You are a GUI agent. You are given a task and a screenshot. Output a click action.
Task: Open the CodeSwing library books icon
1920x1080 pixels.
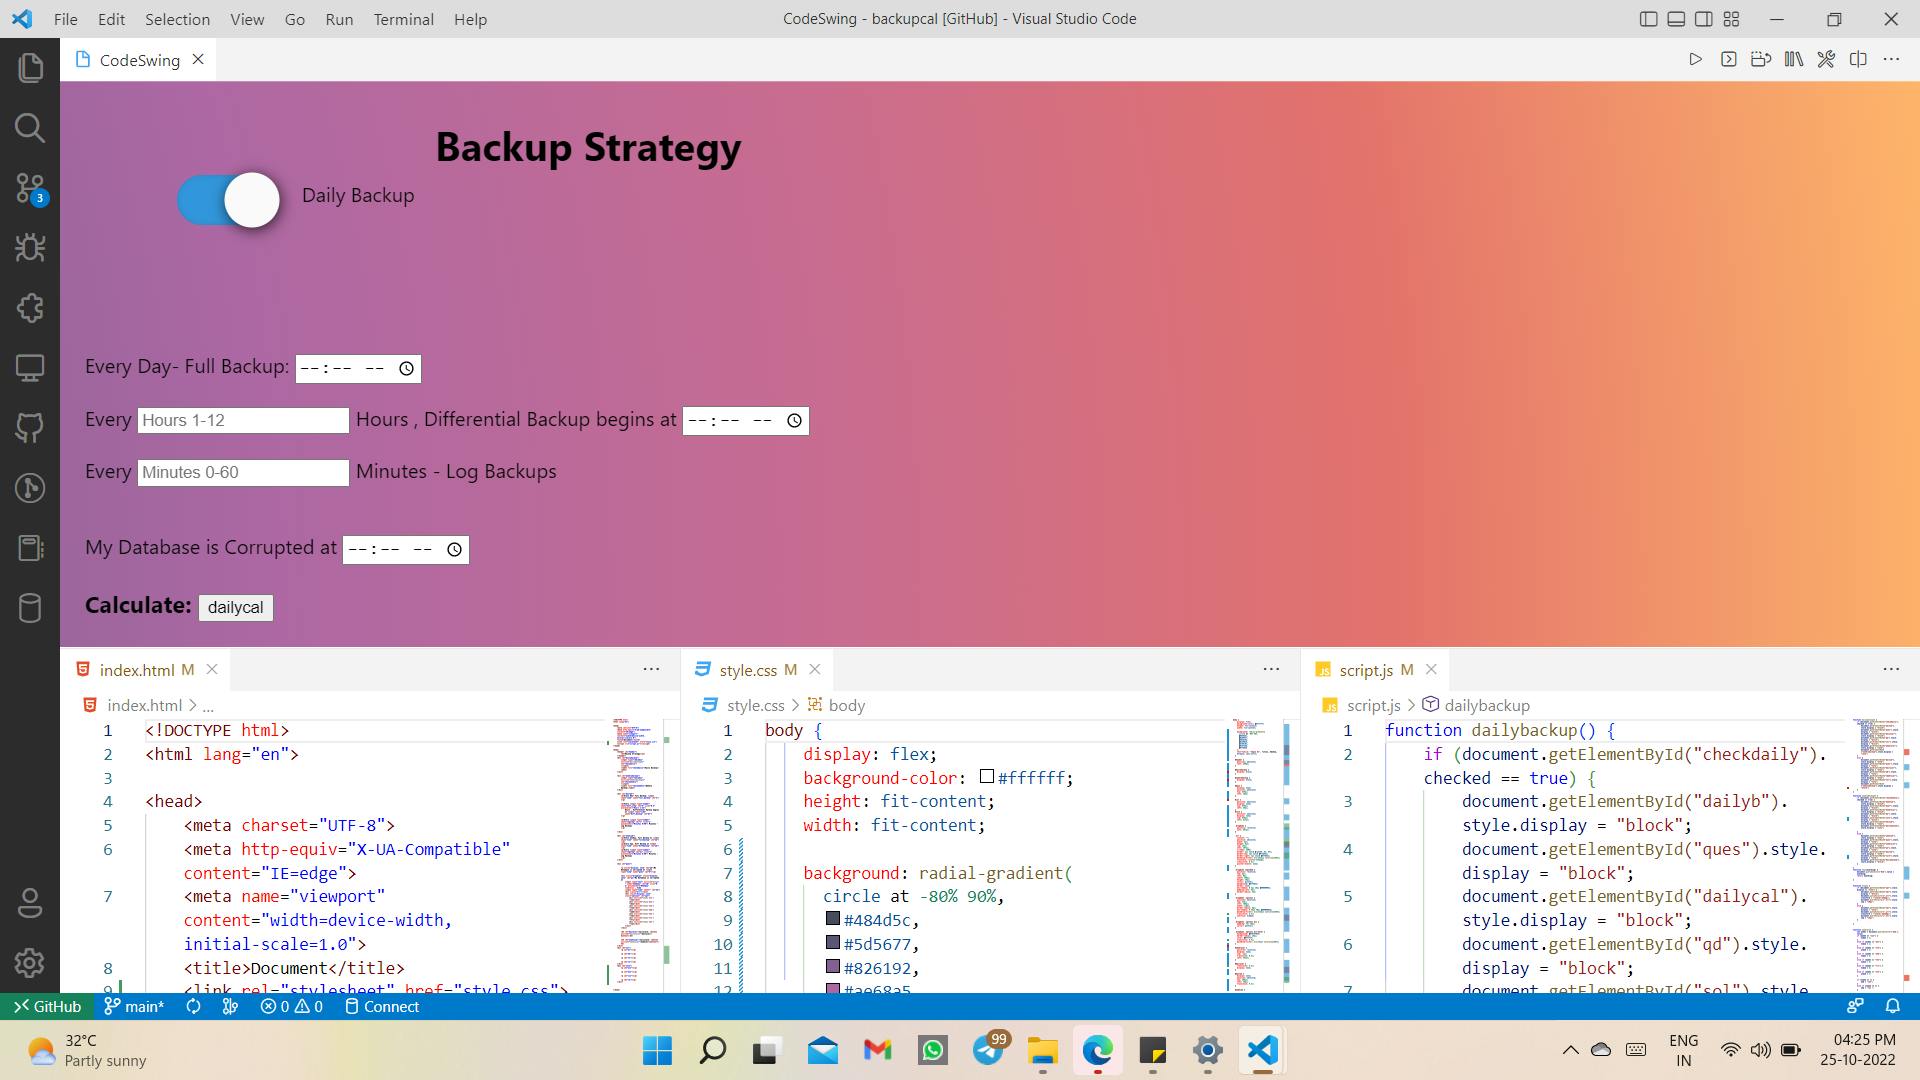tap(1793, 60)
